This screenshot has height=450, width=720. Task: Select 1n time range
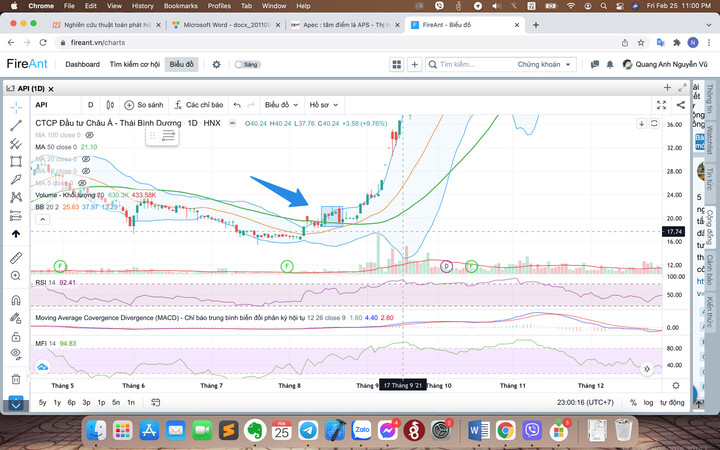(x=131, y=402)
